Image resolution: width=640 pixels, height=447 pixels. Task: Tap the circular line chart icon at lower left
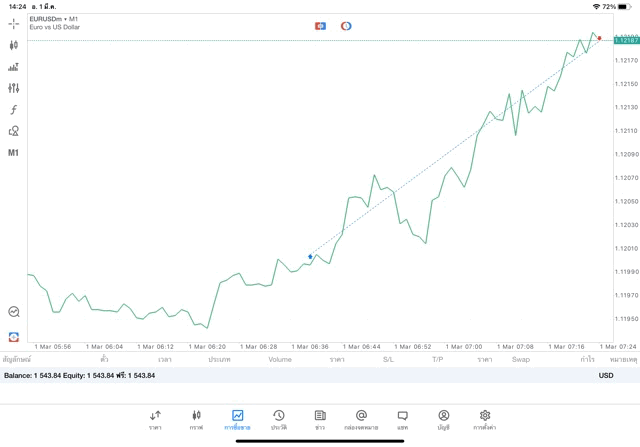click(x=14, y=312)
